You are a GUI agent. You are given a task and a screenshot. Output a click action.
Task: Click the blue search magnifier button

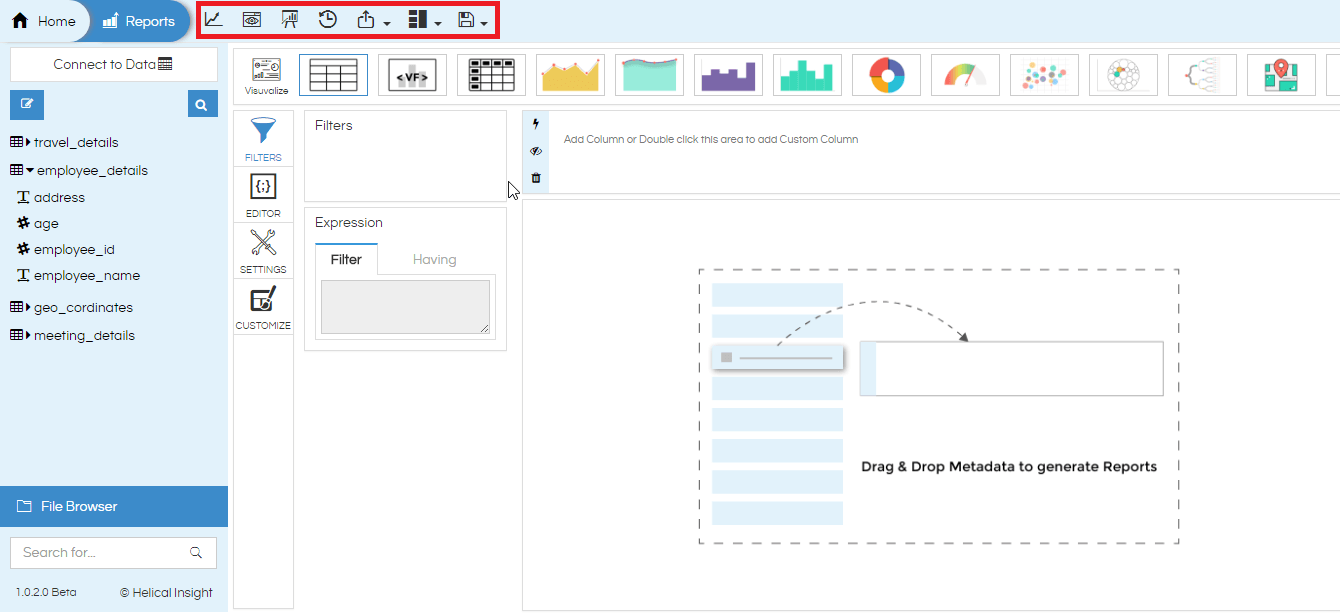pos(202,104)
